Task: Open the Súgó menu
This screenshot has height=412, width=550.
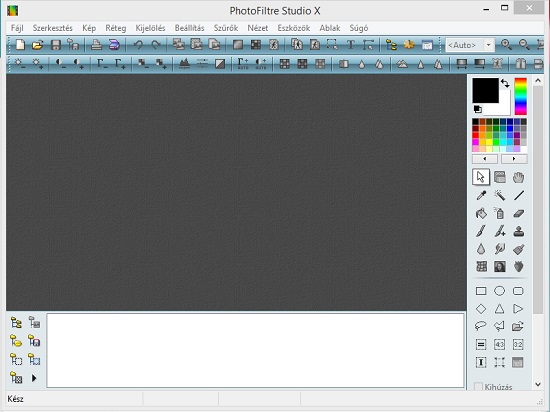Action: click(x=358, y=28)
